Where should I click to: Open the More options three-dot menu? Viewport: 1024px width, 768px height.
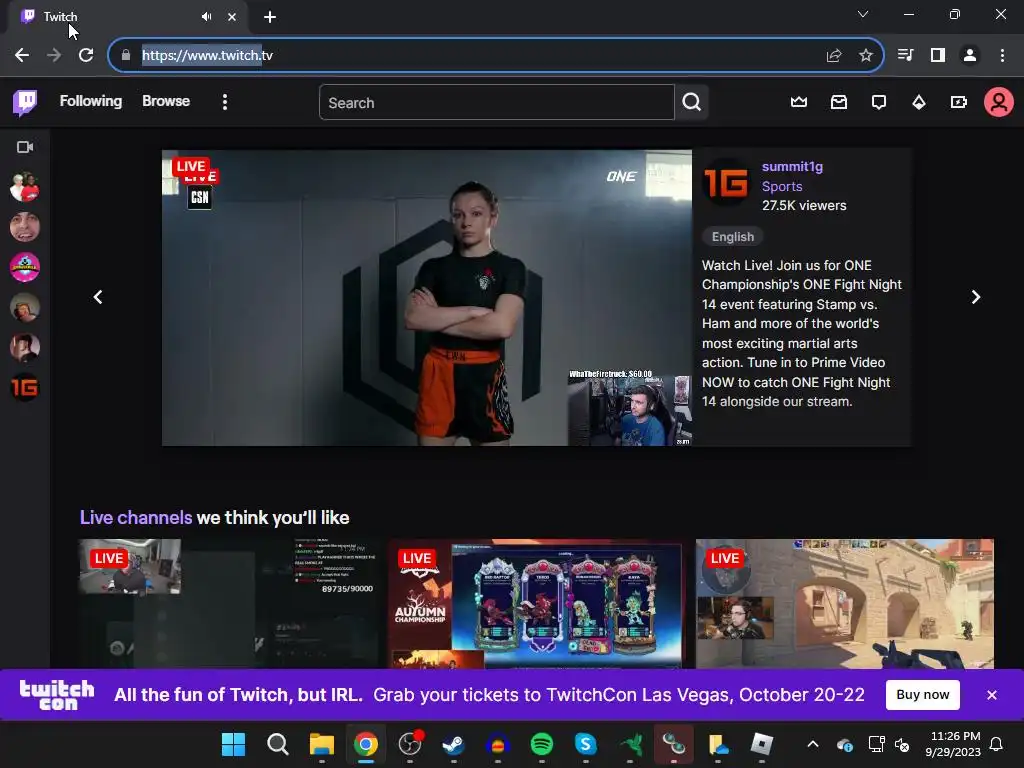[225, 102]
